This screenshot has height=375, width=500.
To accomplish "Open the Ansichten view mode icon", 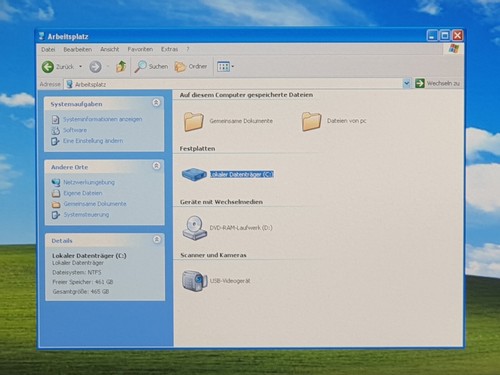I will point(223,67).
